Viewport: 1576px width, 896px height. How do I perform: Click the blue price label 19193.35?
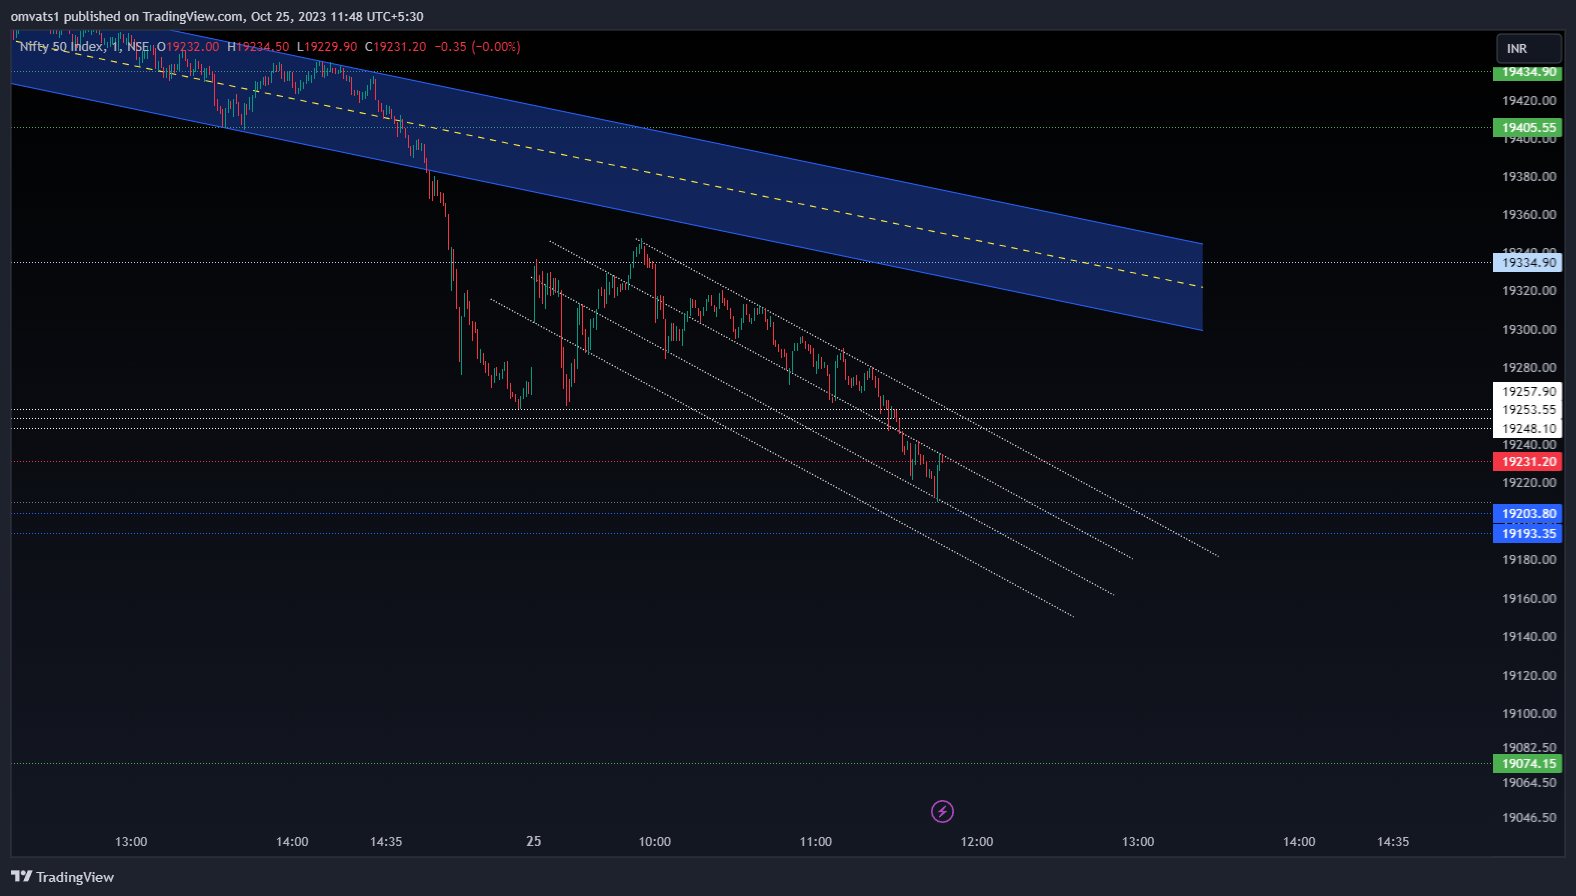(1528, 534)
